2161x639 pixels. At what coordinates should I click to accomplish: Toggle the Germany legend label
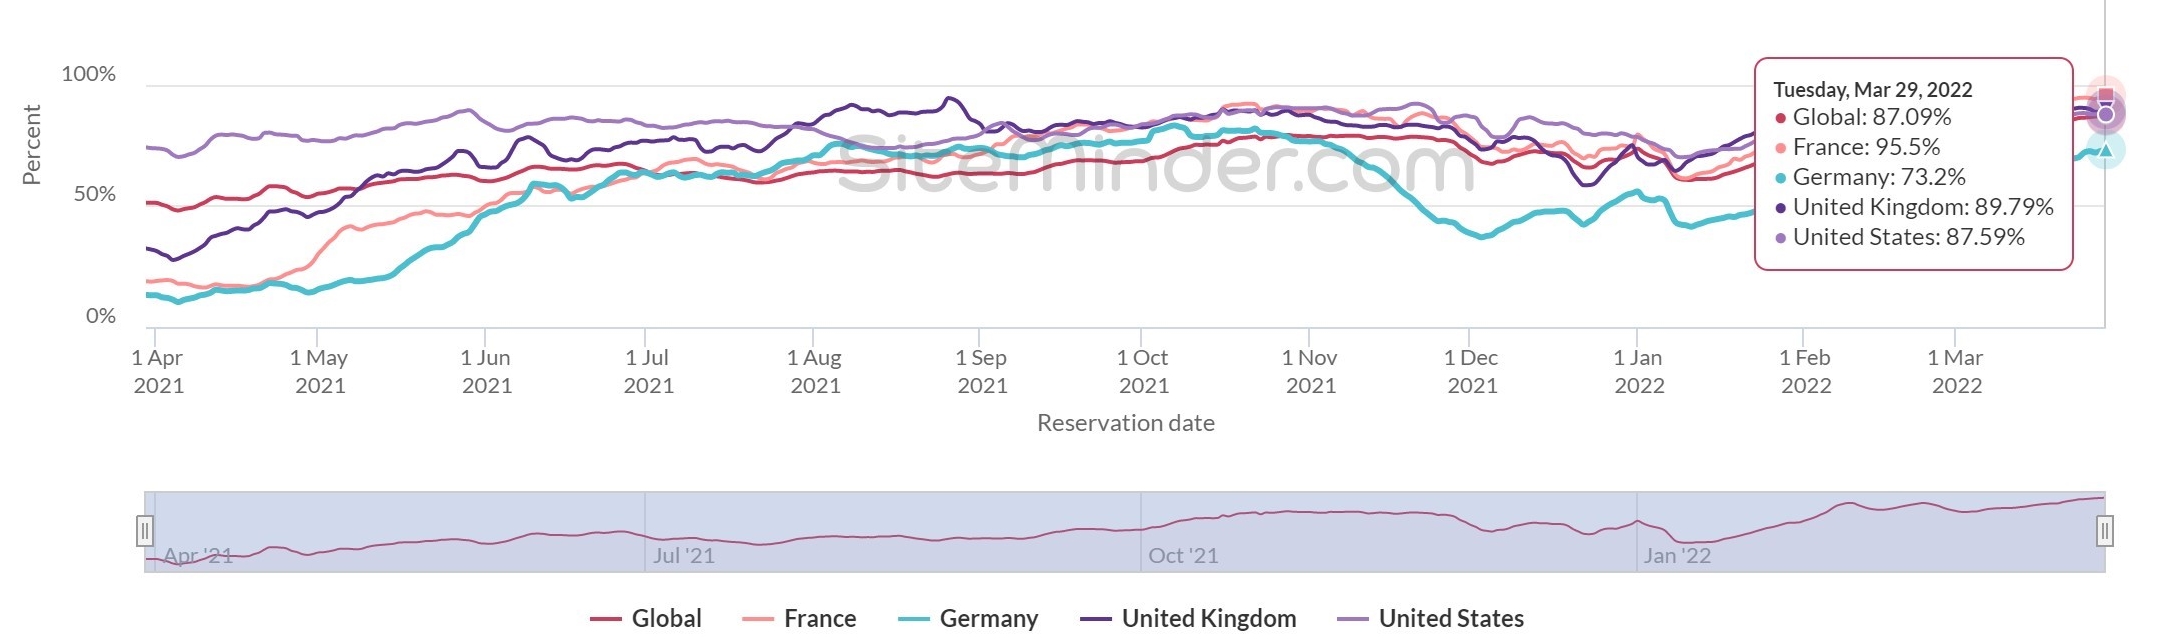pos(988,619)
